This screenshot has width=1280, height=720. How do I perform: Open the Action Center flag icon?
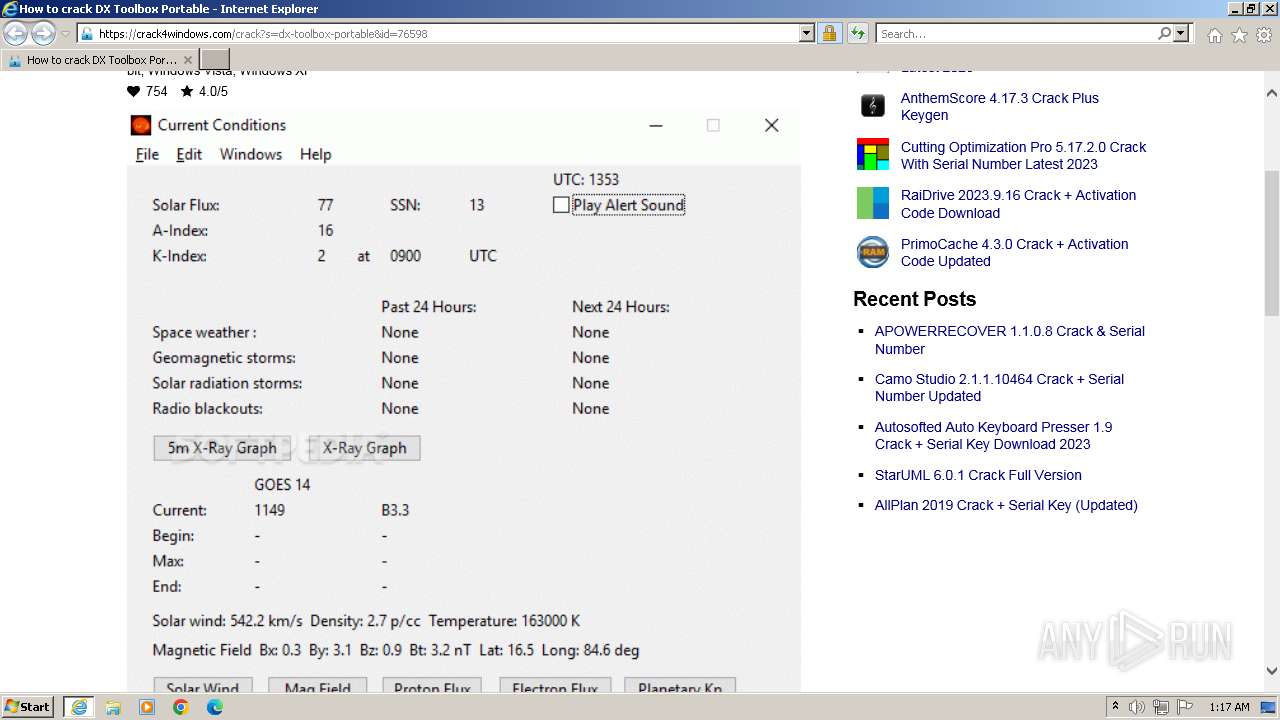click(1185, 707)
